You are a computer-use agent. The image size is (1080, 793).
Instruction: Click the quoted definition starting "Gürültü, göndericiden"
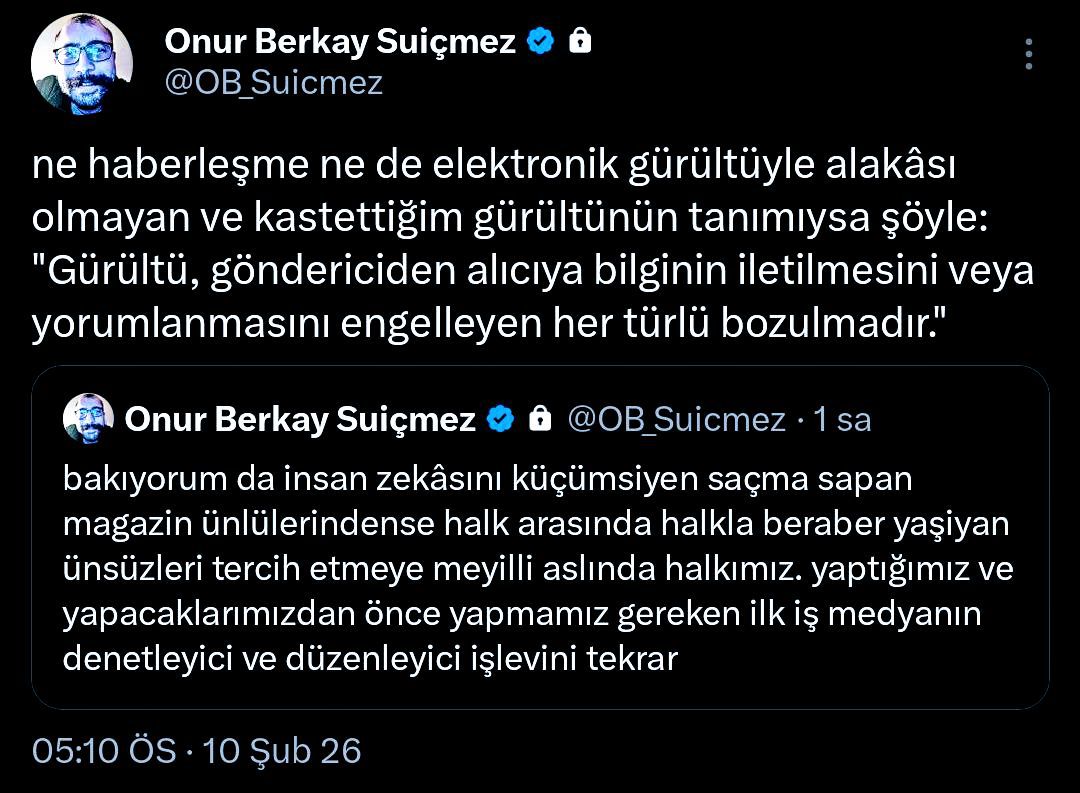[x=532, y=273]
